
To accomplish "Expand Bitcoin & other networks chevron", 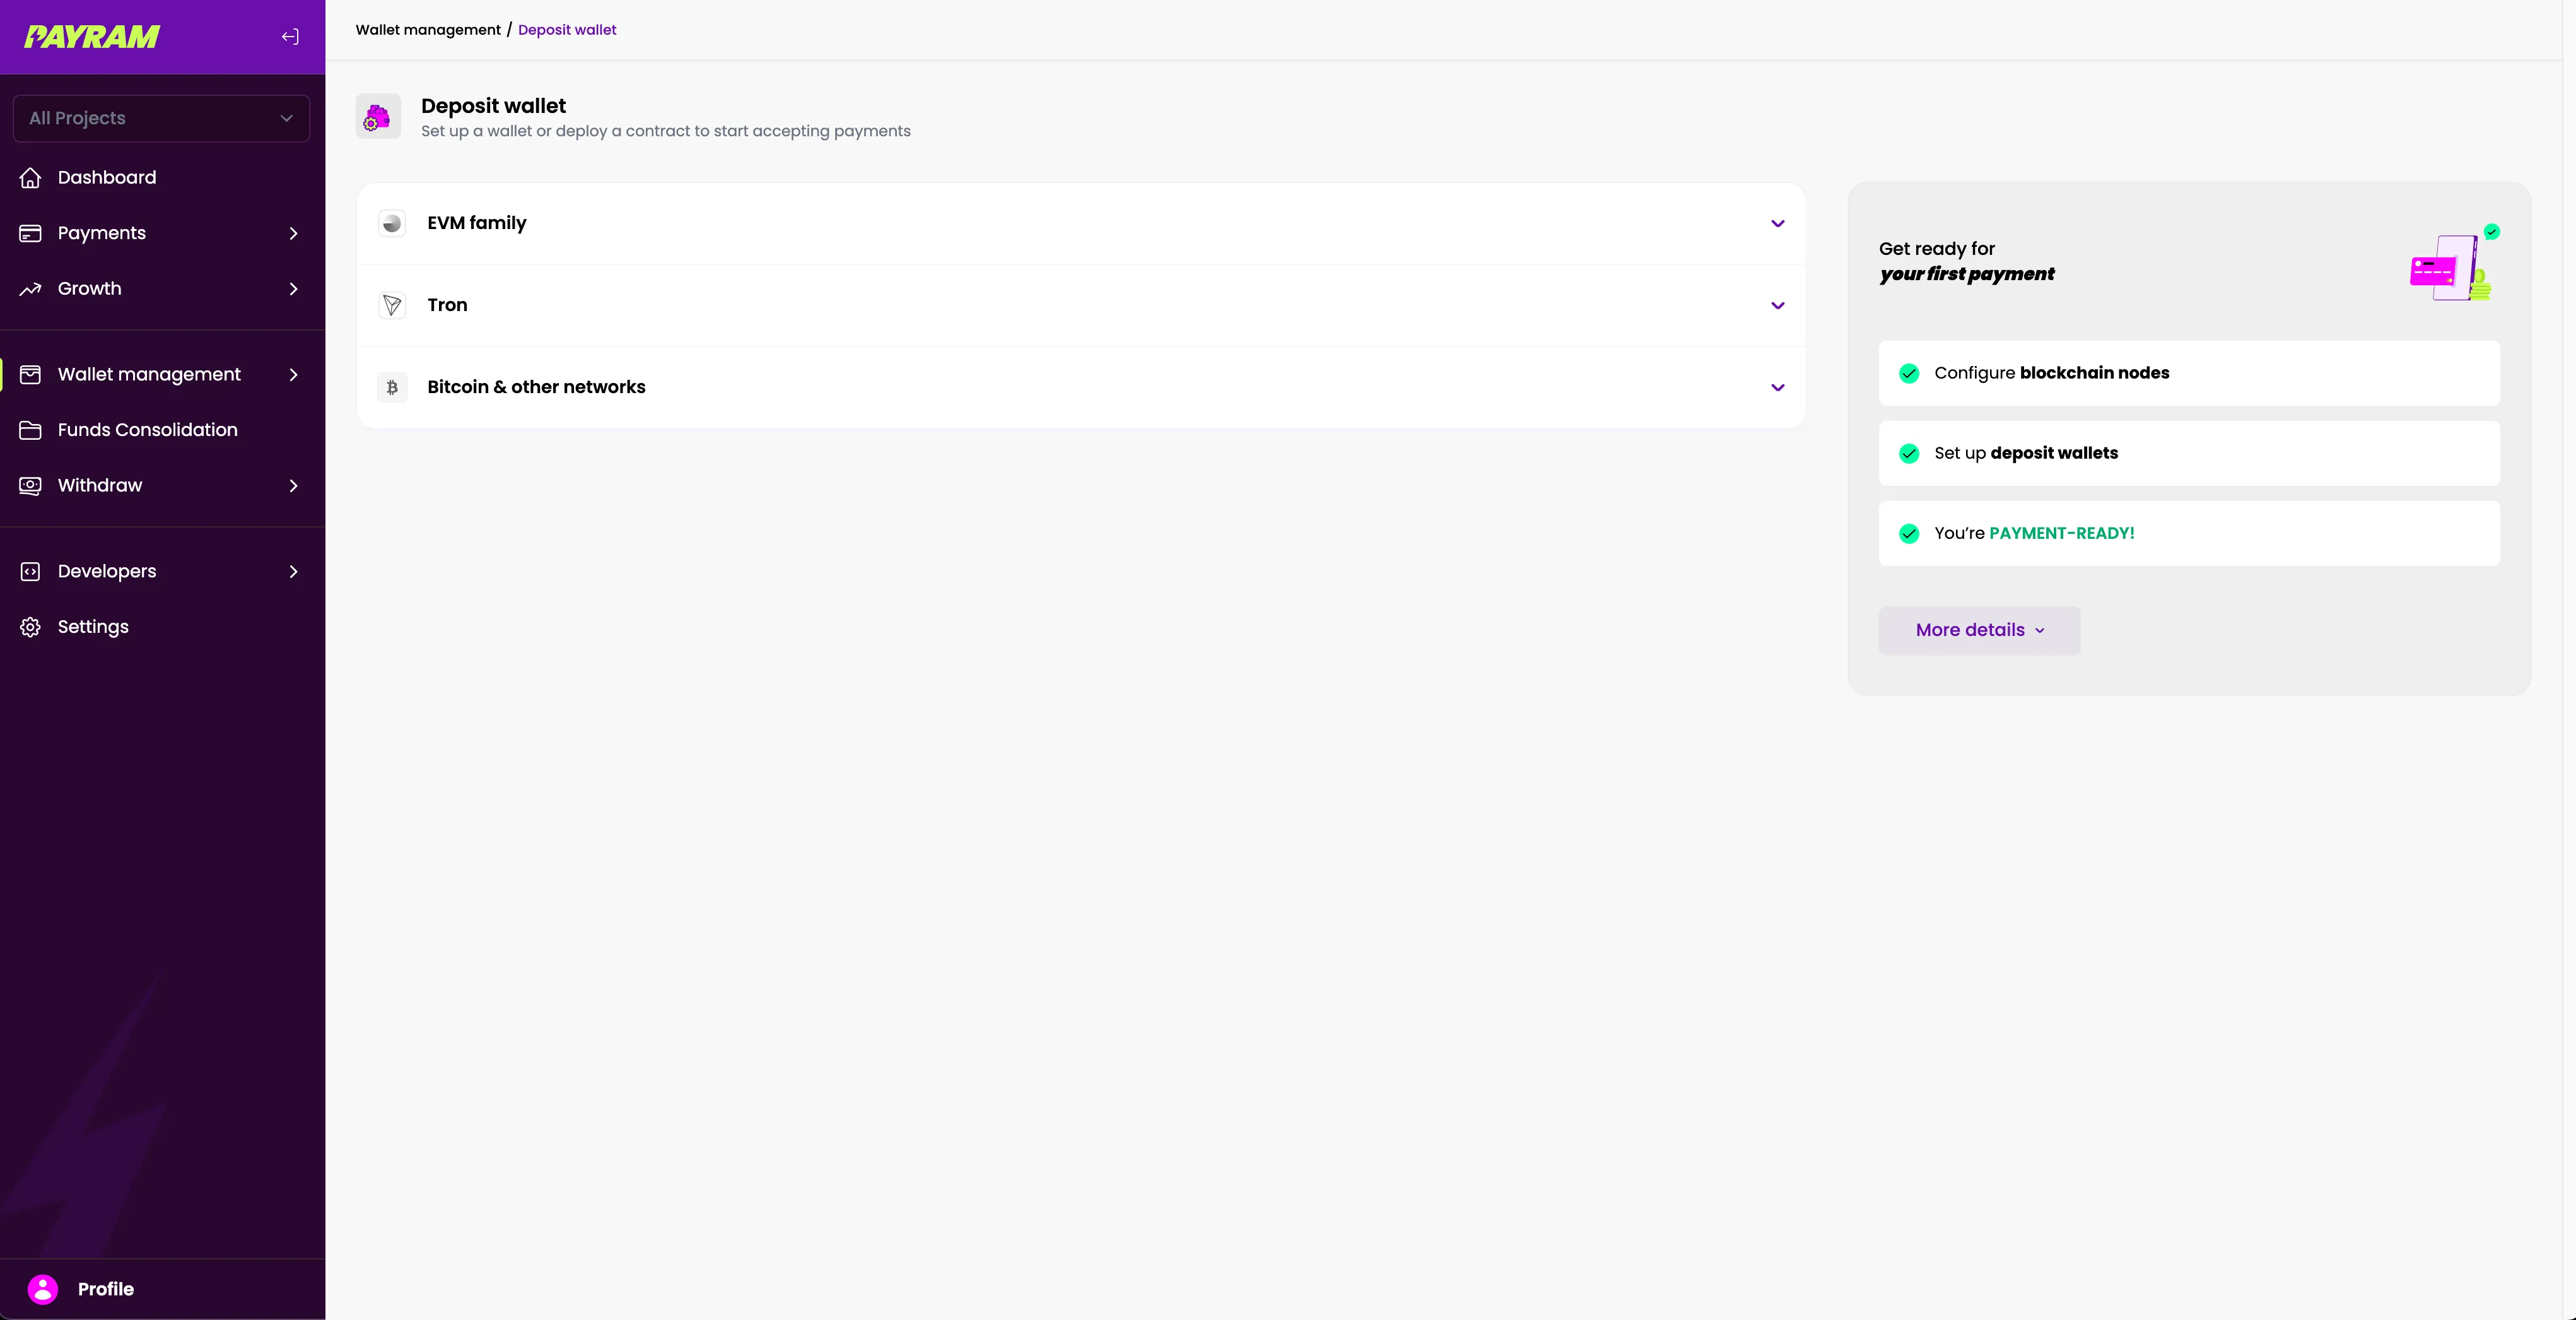I will coord(1777,387).
